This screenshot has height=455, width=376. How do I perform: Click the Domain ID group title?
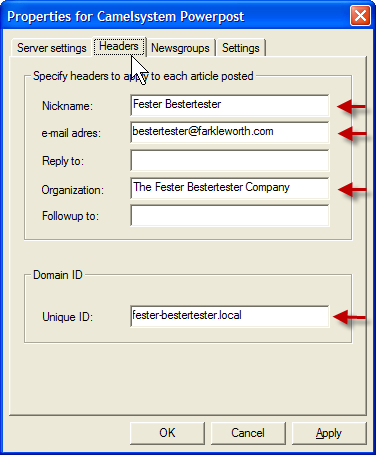(x=58, y=275)
